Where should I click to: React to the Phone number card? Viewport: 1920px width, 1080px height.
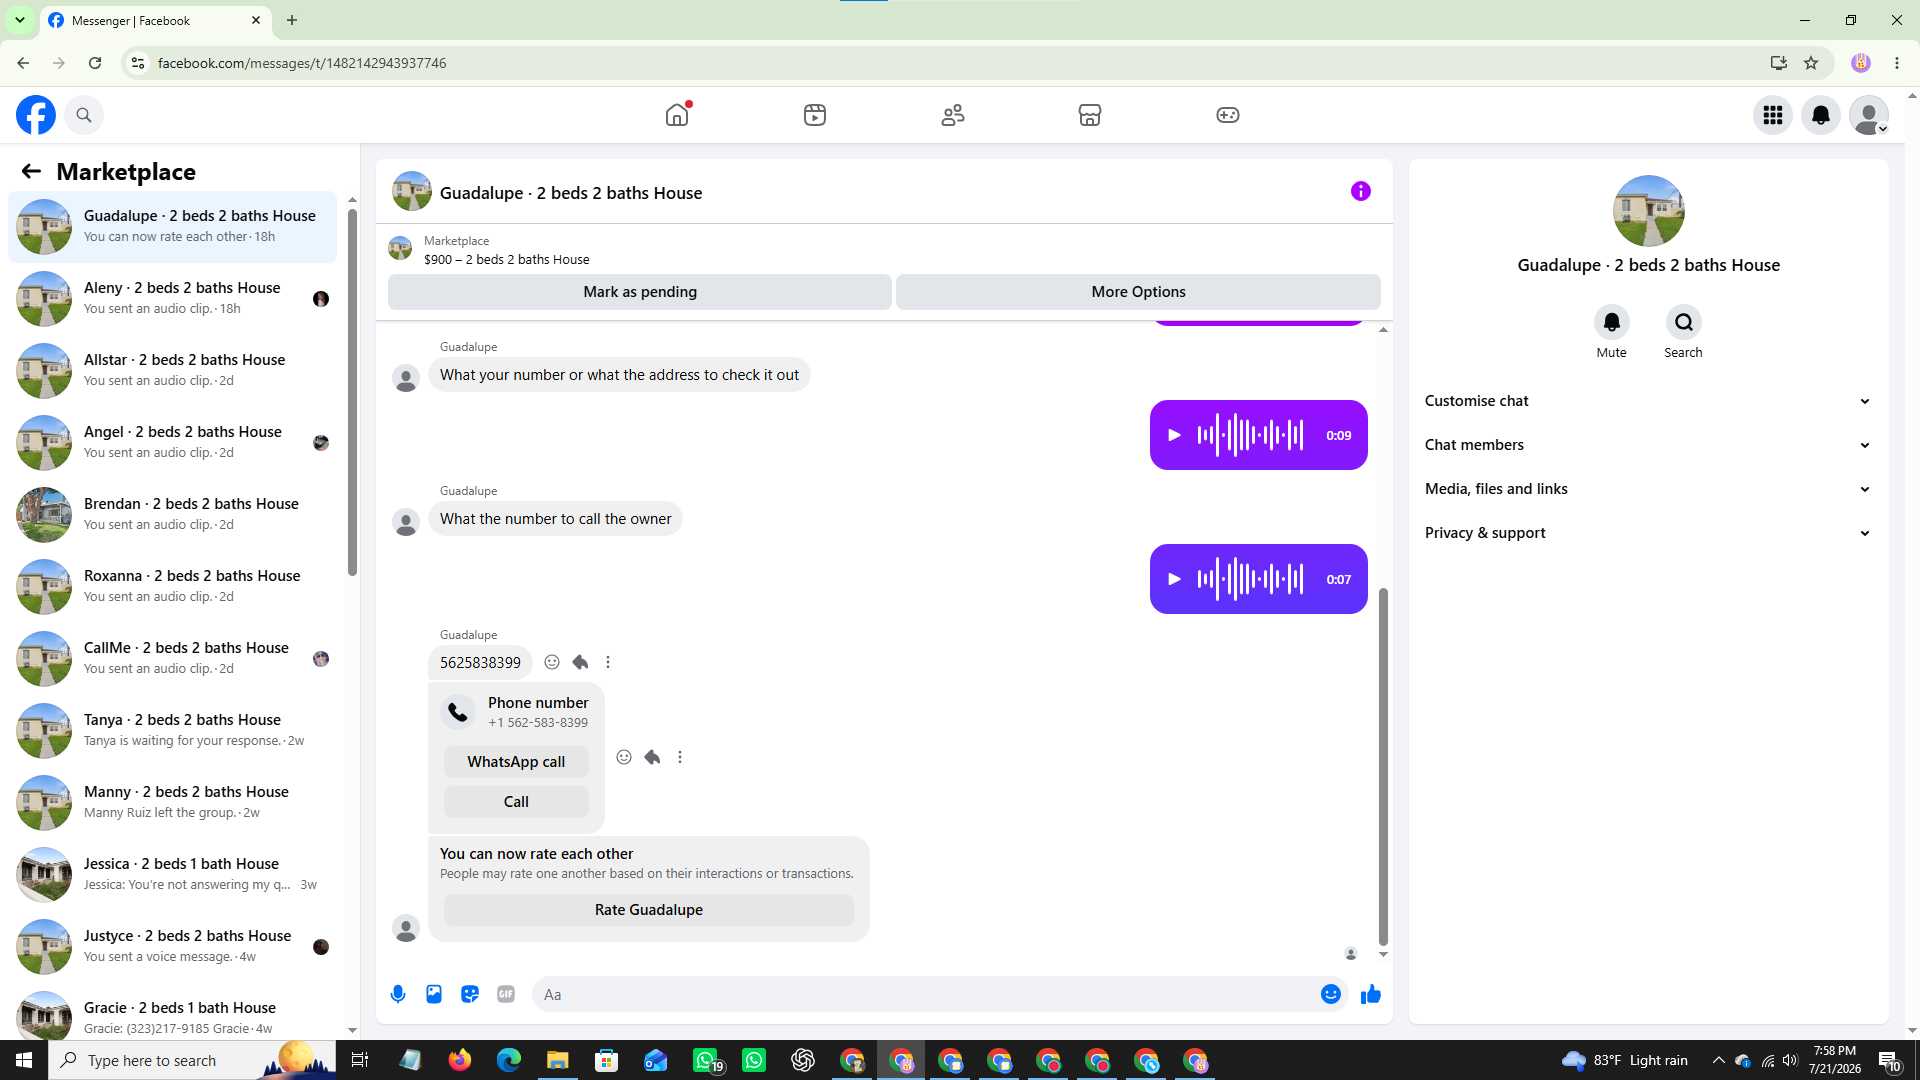point(624,757)
